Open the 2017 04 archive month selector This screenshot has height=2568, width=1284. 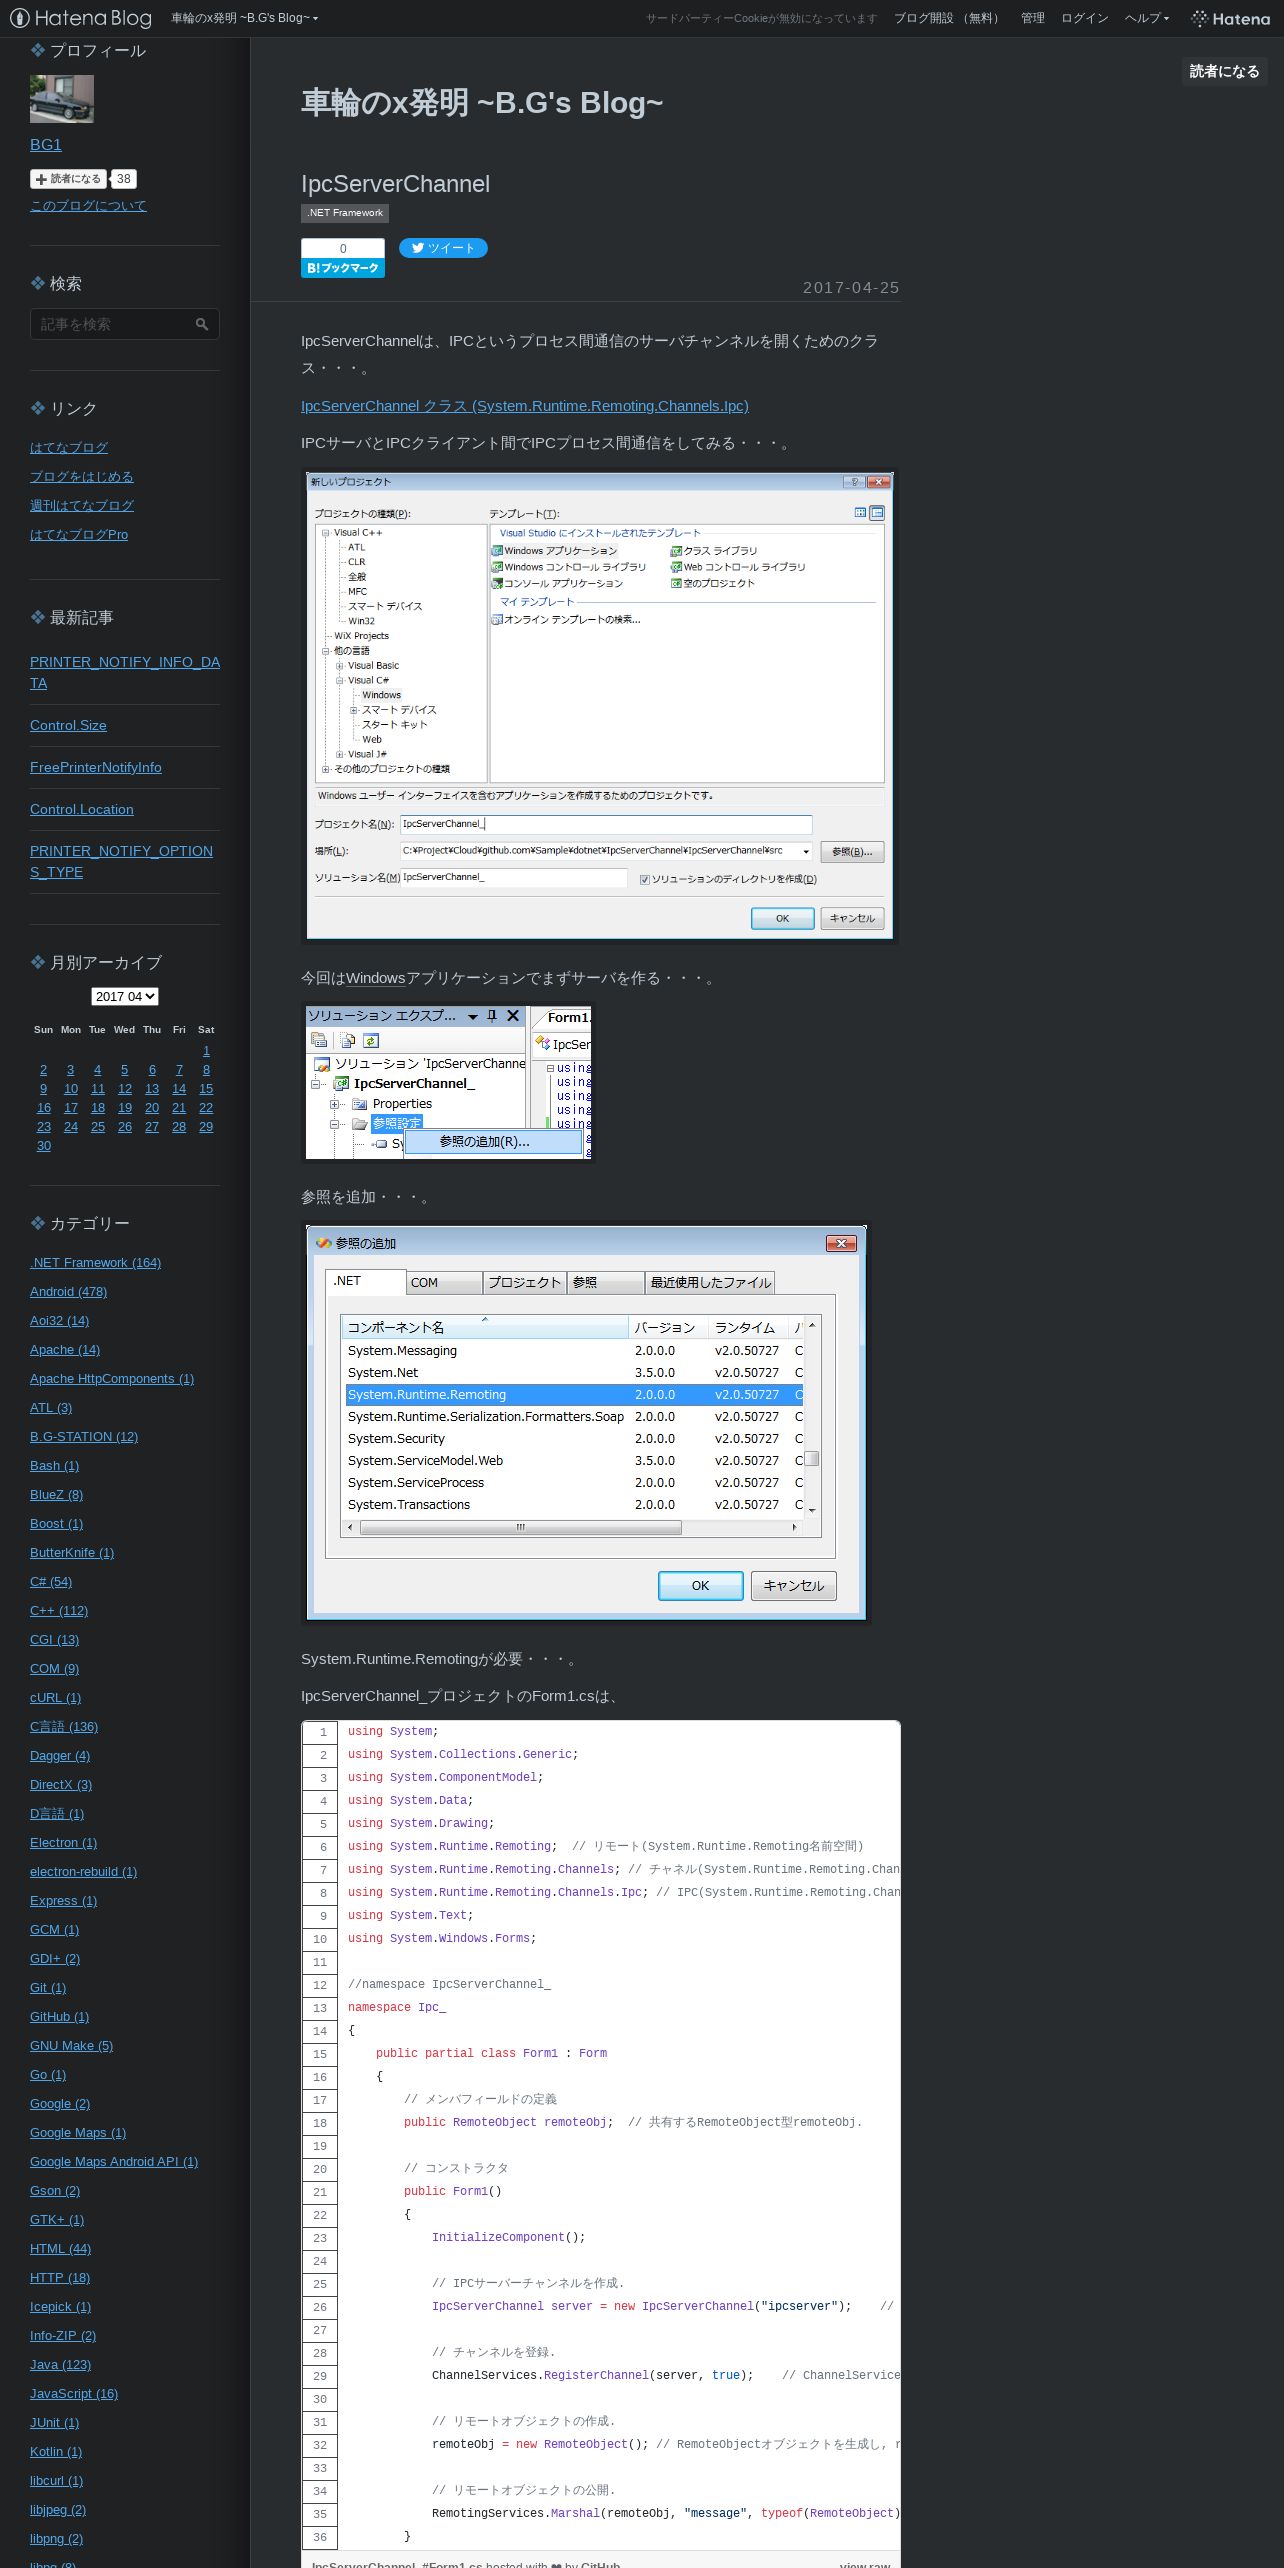pyautogui.click(x=125, y=996)
